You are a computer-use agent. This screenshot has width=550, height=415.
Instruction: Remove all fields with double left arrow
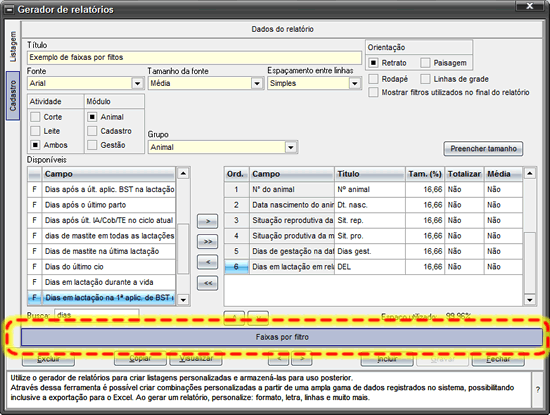click(208, 283)
